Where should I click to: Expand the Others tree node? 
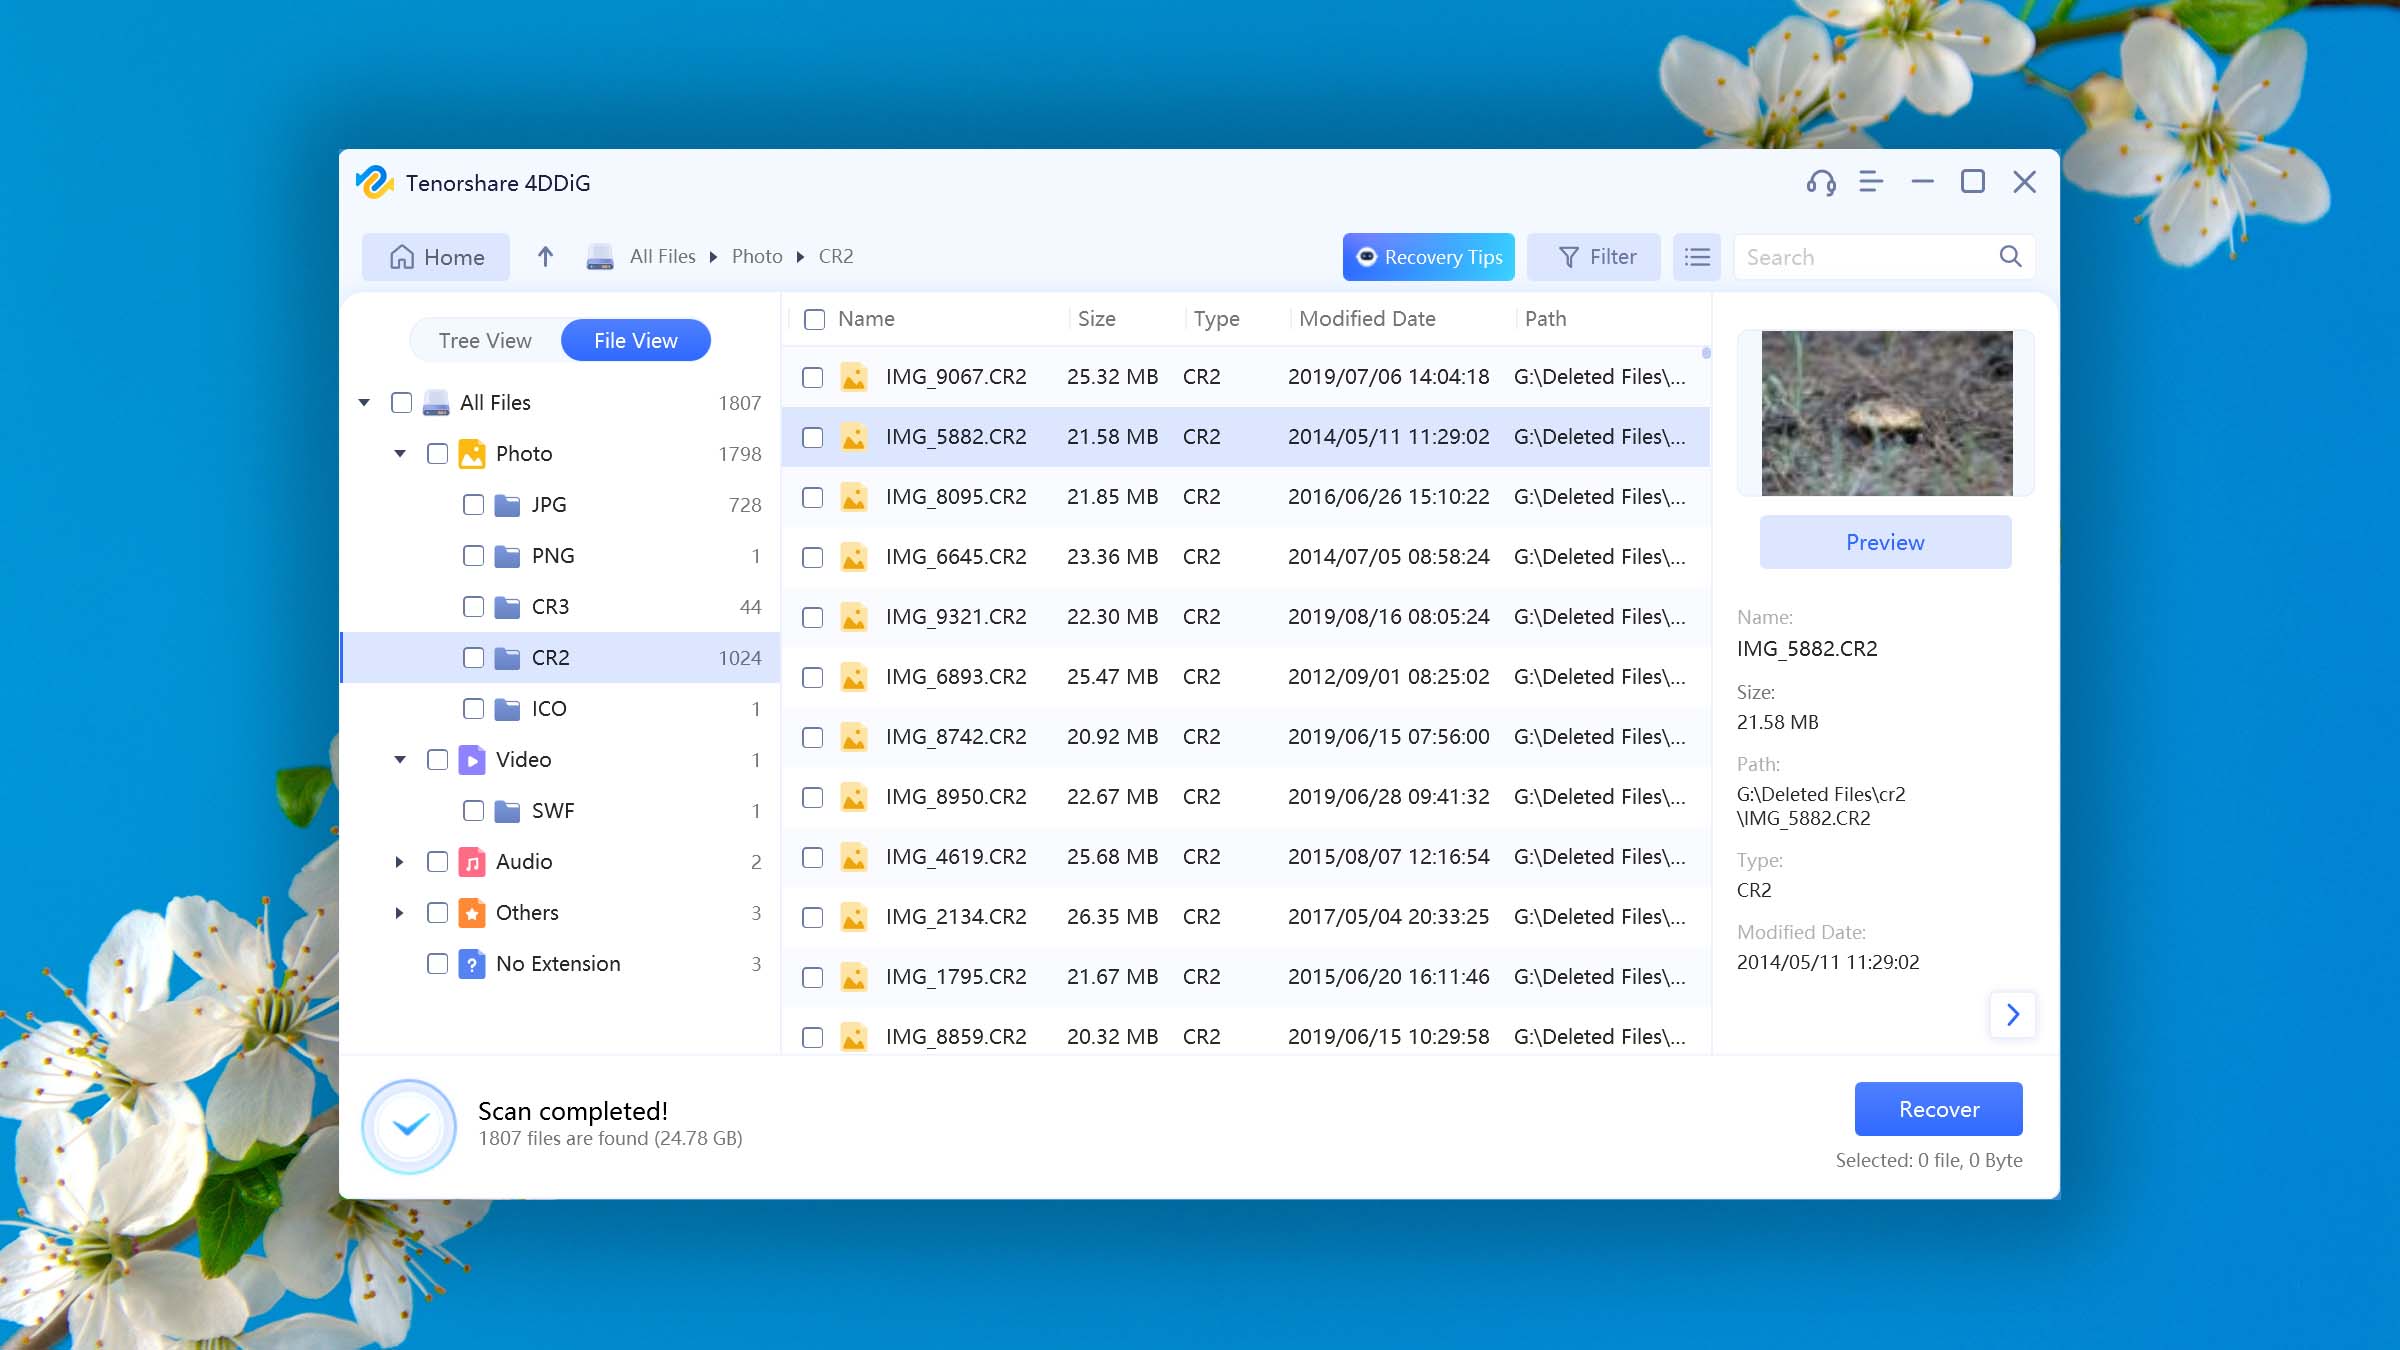click(400, 913)
